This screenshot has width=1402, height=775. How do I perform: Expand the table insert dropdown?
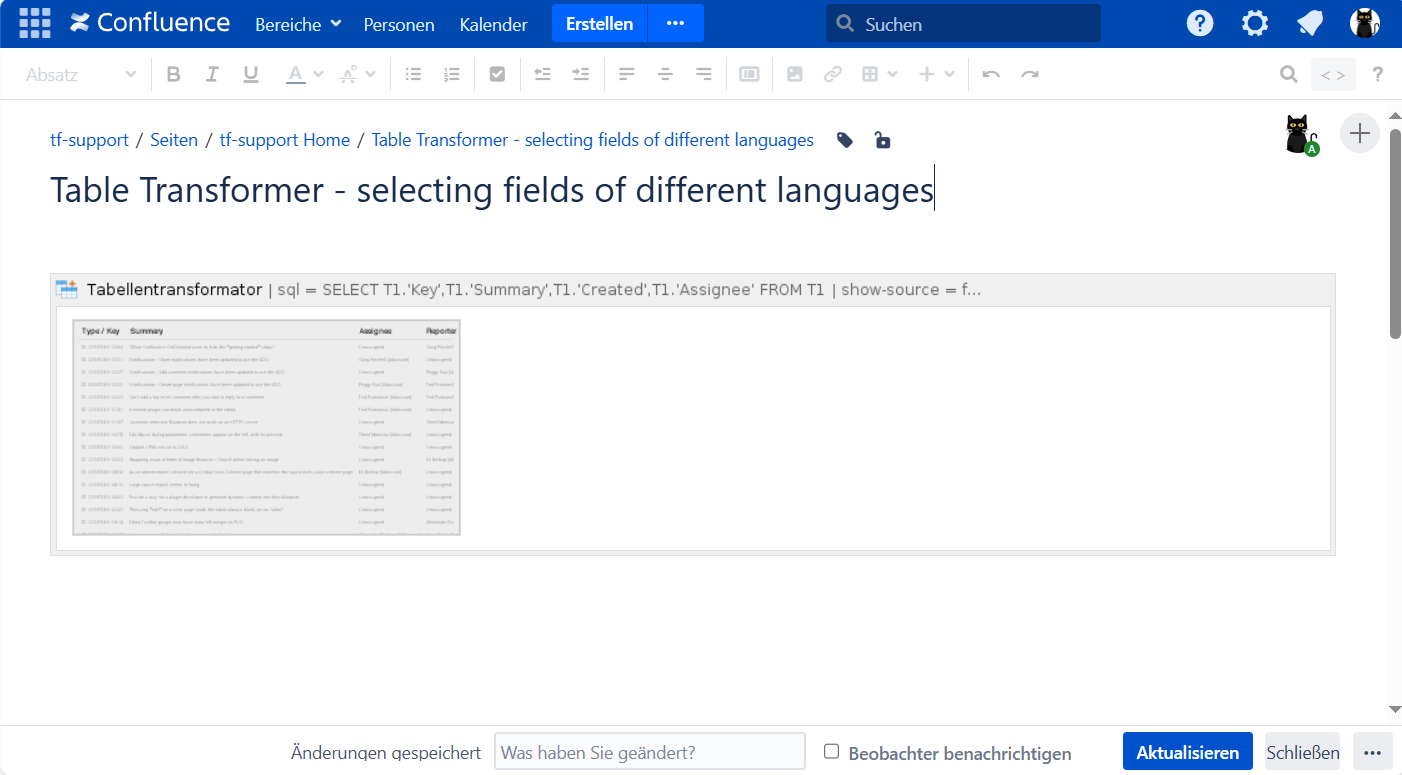tap(880, 74)
